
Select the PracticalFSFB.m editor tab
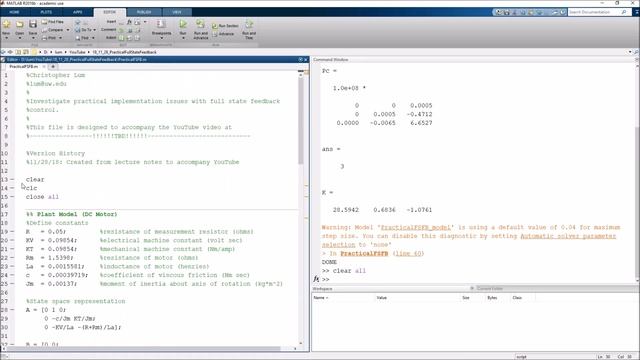pyautogui.click(x=24, y=66)
